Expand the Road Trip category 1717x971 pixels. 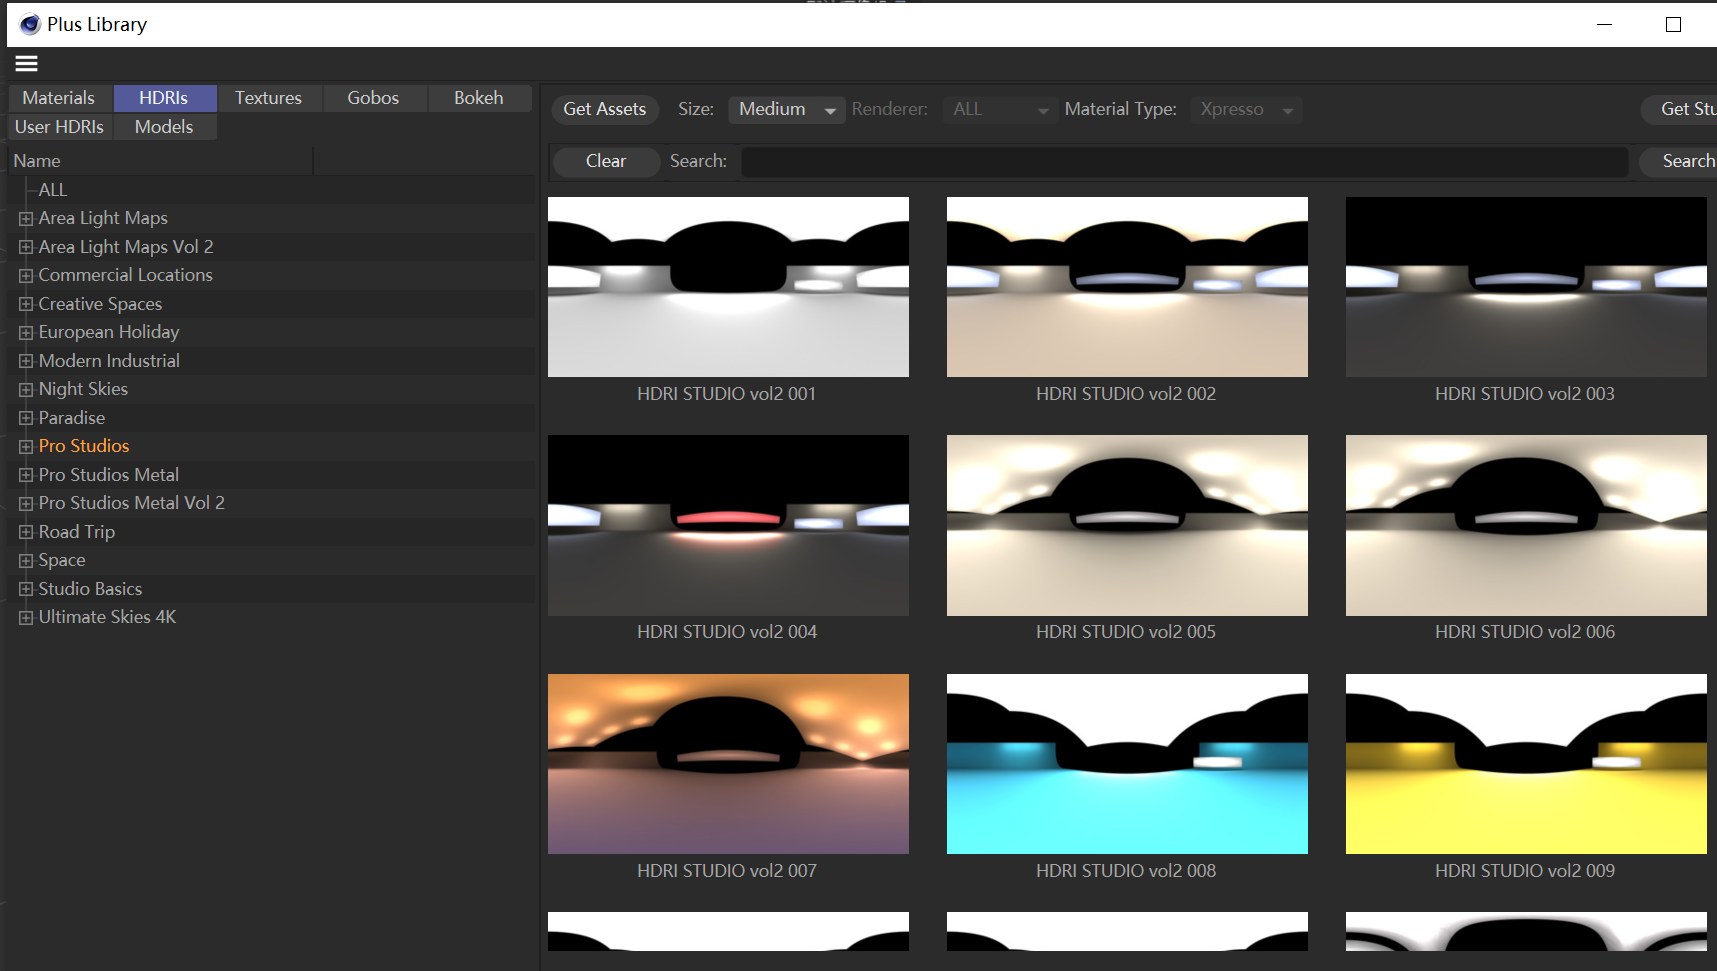pyautogui.click(x=26, y=532)
